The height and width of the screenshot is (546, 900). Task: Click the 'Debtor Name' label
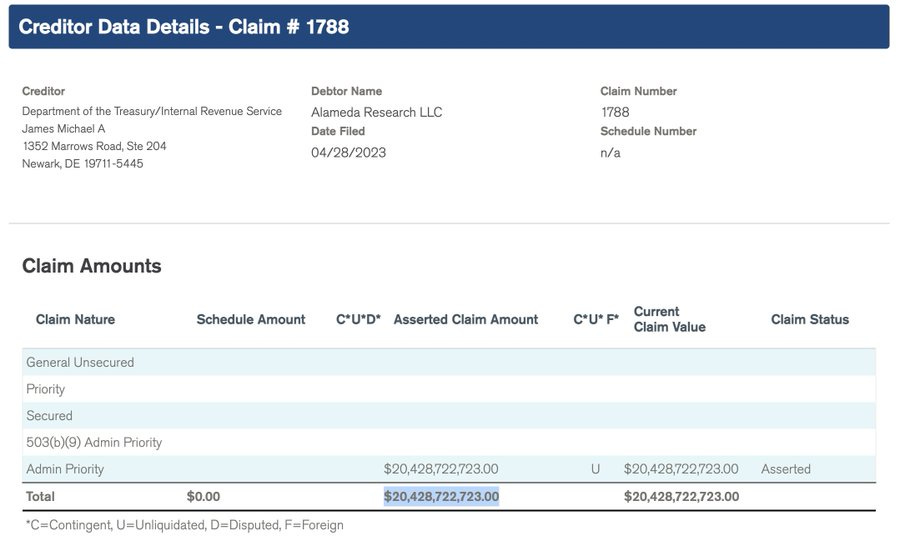(346, 91)
